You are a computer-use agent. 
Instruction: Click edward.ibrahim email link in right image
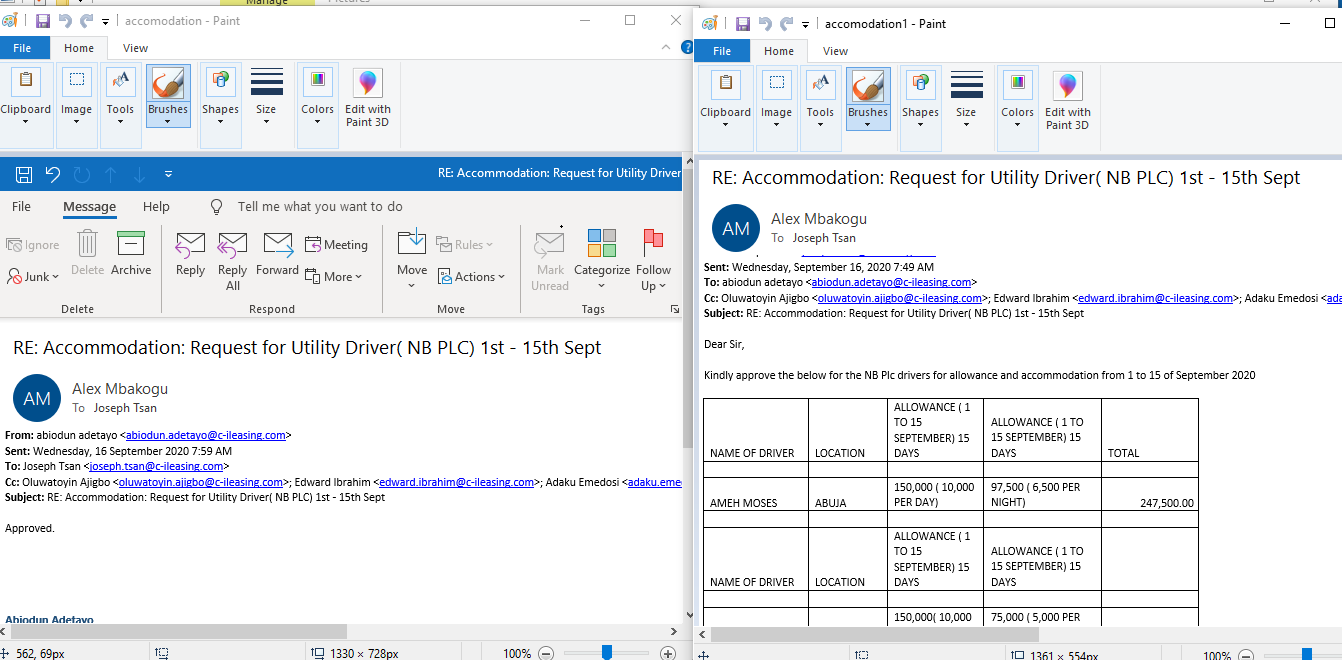point(1156,298)
